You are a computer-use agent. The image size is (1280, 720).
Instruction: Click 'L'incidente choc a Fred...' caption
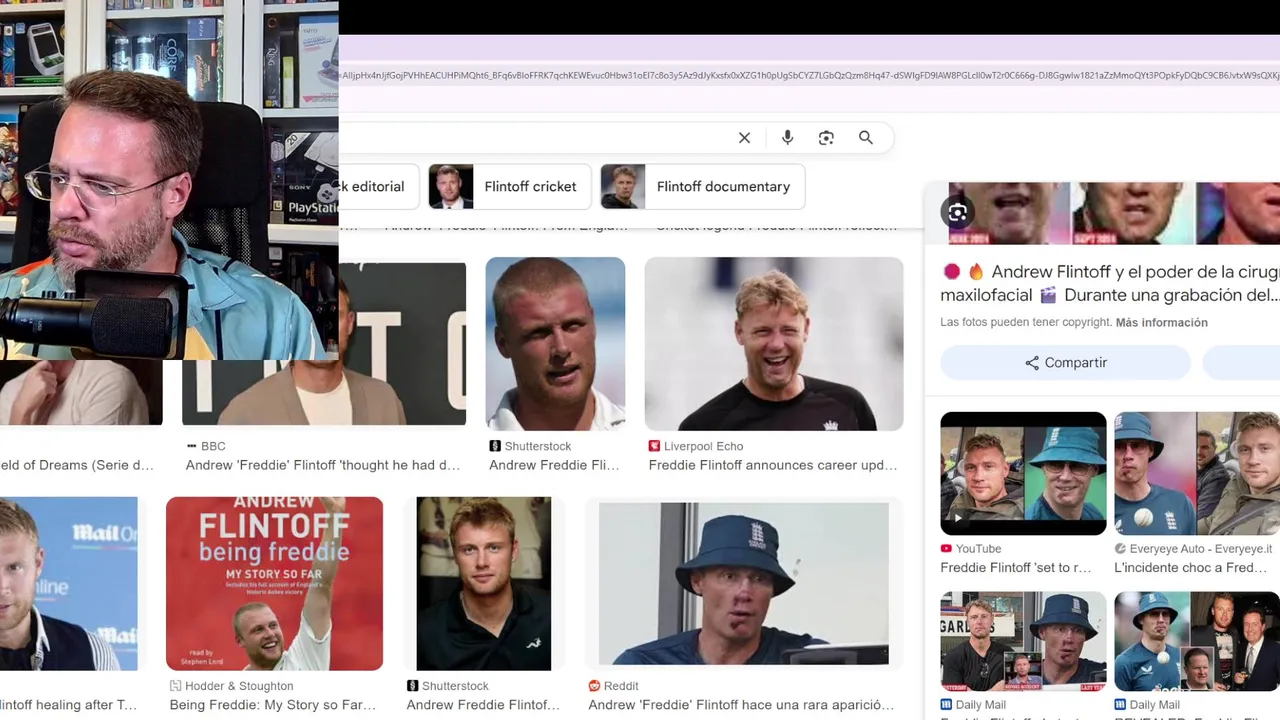(x=1191, y=568)
